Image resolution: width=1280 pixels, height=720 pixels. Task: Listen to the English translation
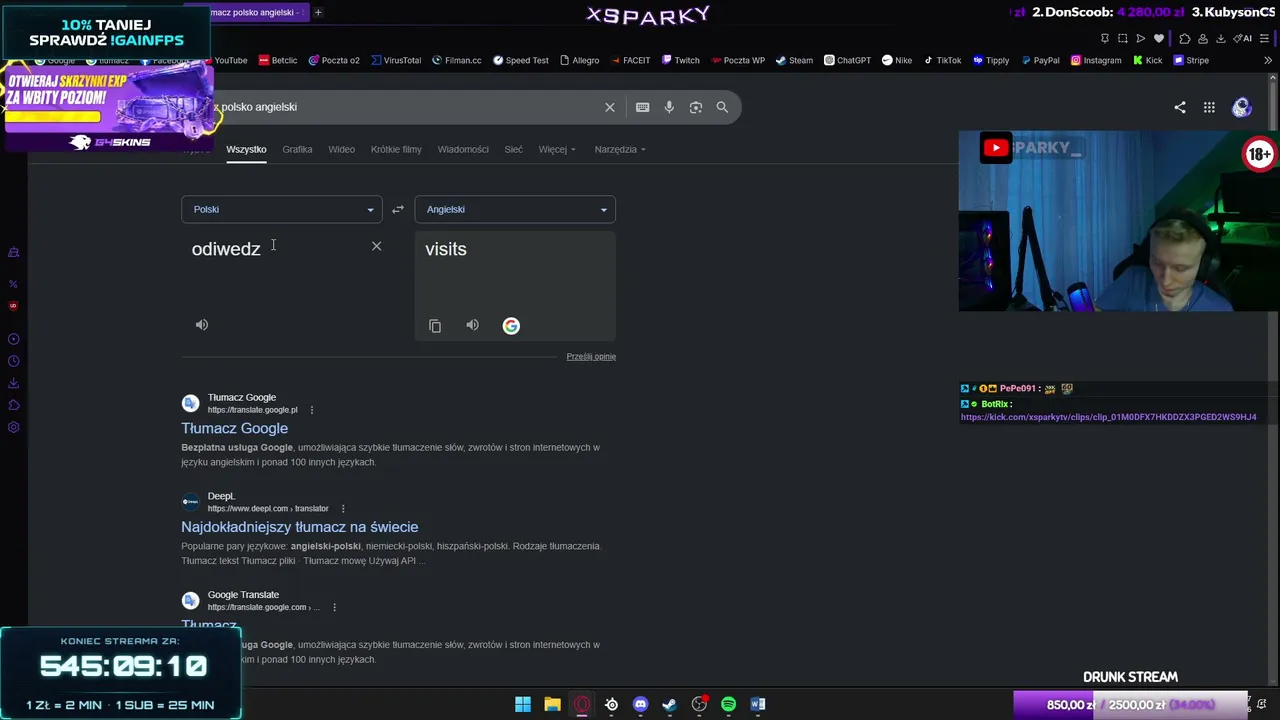pyautogui.click(x=472, y=325)
